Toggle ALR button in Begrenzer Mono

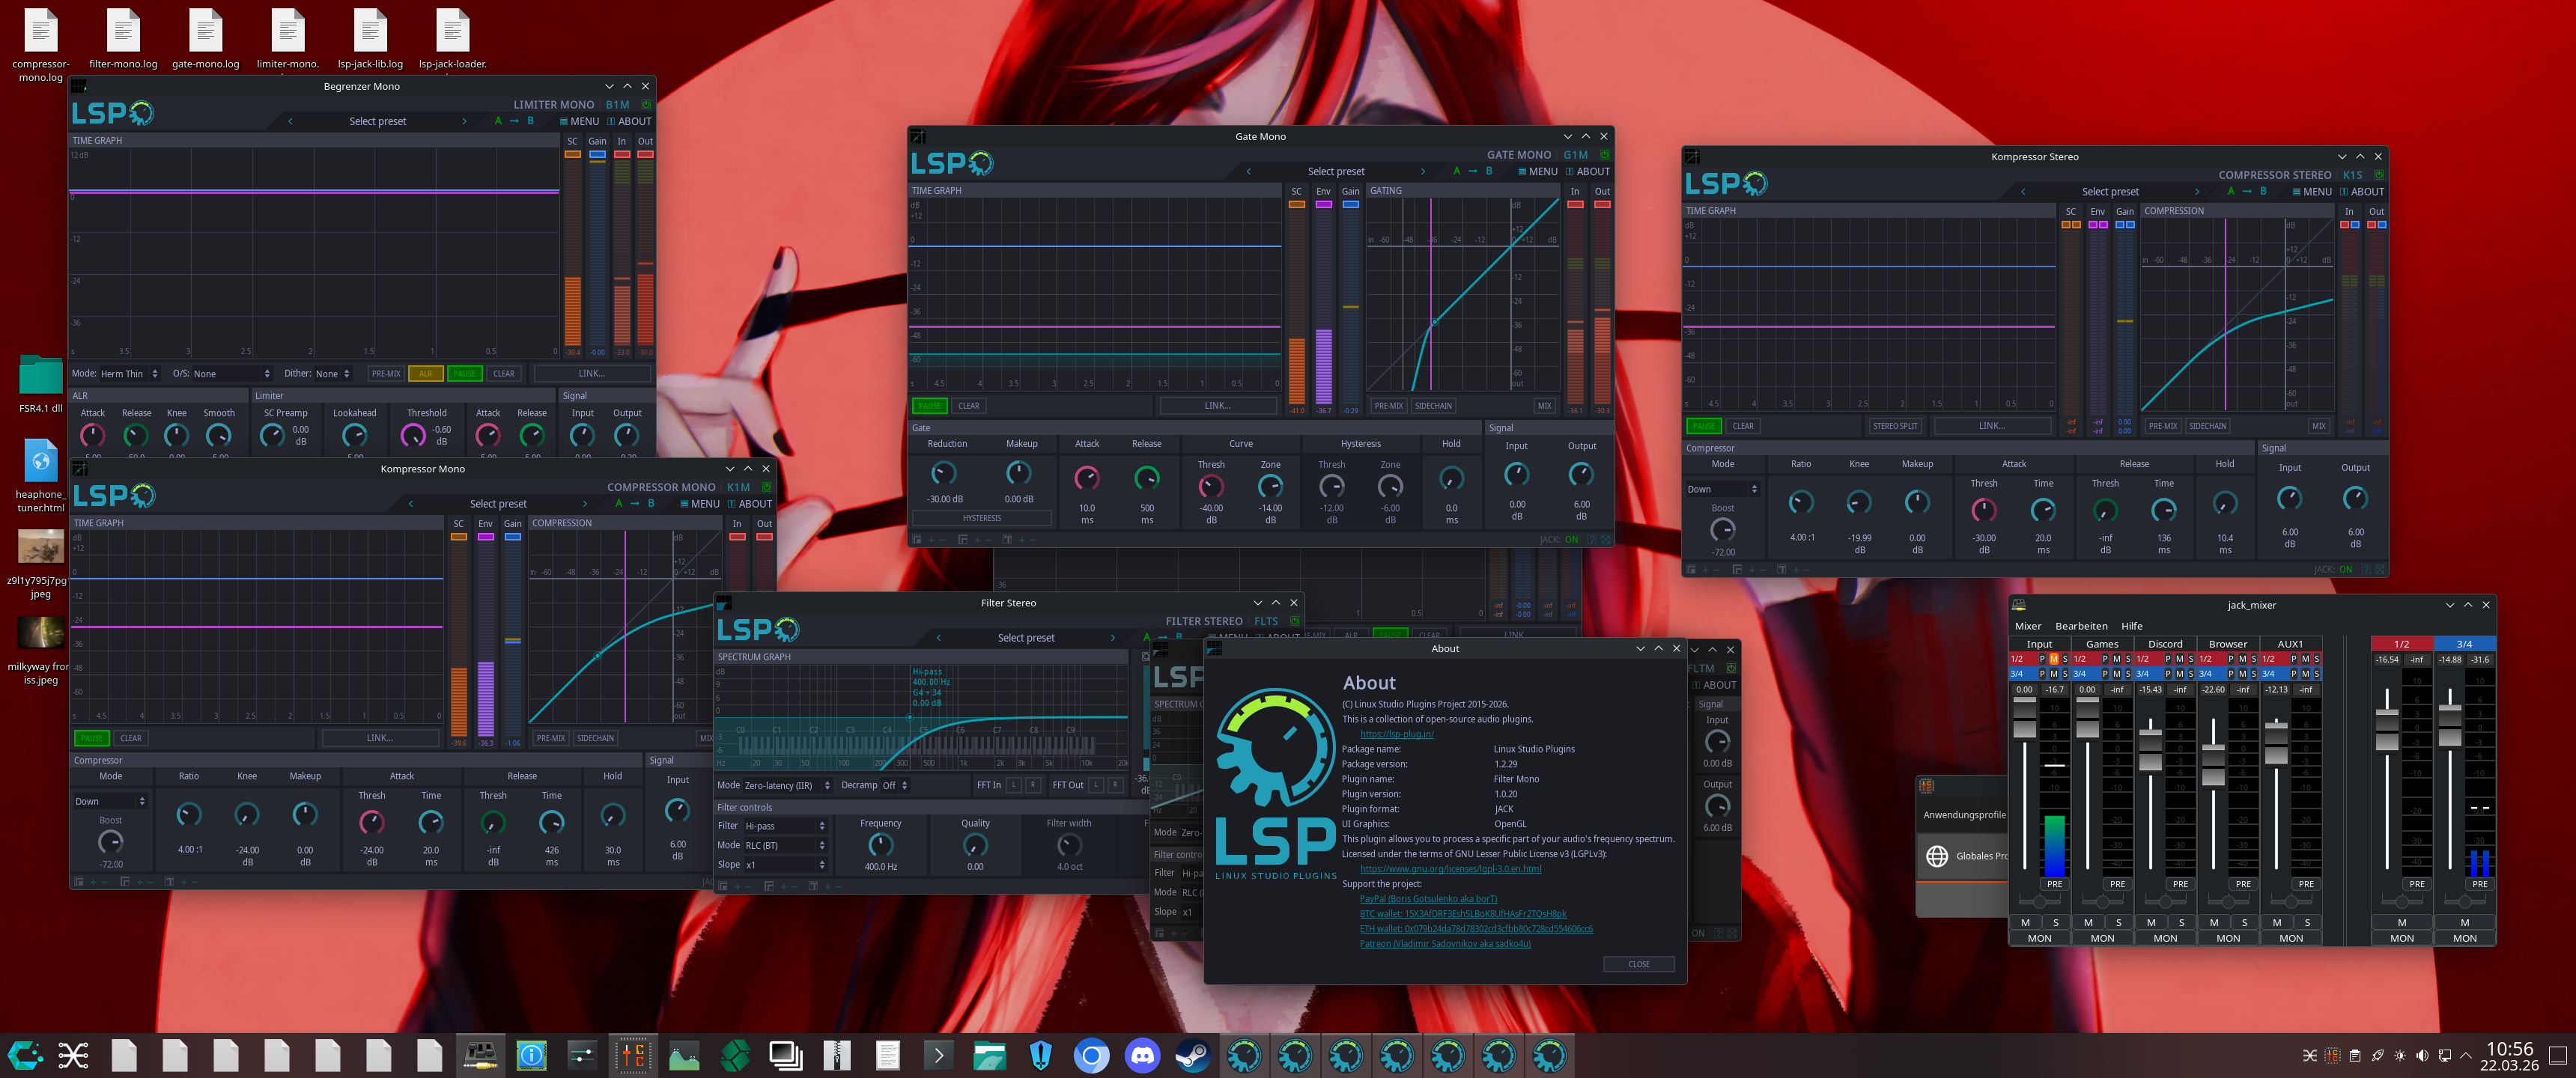(426, 374)
